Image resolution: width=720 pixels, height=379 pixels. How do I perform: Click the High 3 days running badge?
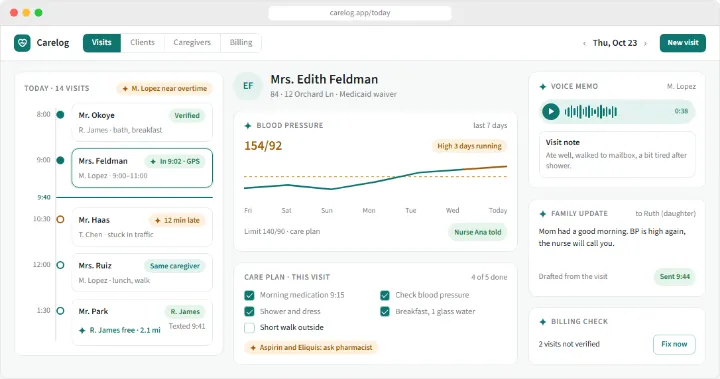click(469, 146)
